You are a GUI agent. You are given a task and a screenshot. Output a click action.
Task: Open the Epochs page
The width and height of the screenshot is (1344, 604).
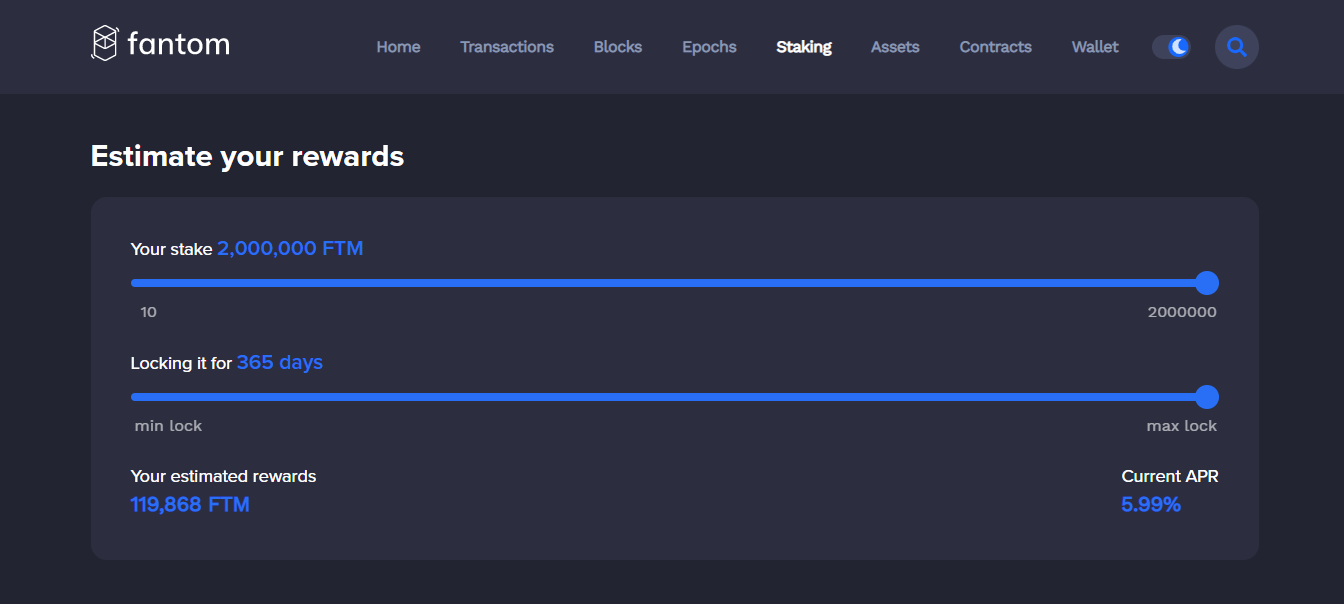pyautogui.click(x=709, y=46)
